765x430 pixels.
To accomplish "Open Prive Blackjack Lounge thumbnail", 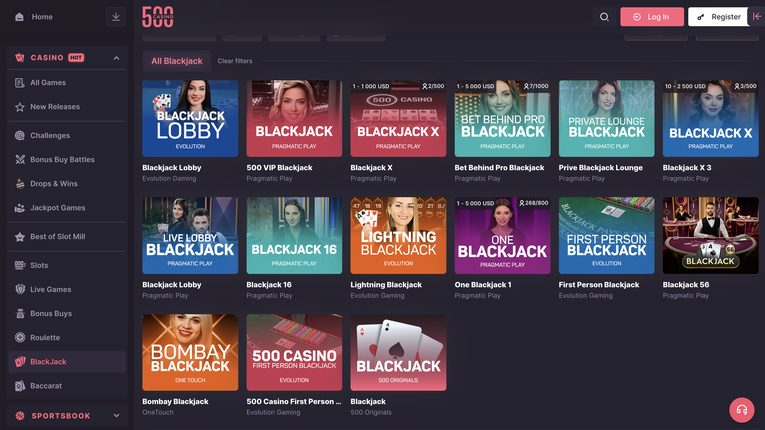I will pyautogui.click(x=606, y=119).
